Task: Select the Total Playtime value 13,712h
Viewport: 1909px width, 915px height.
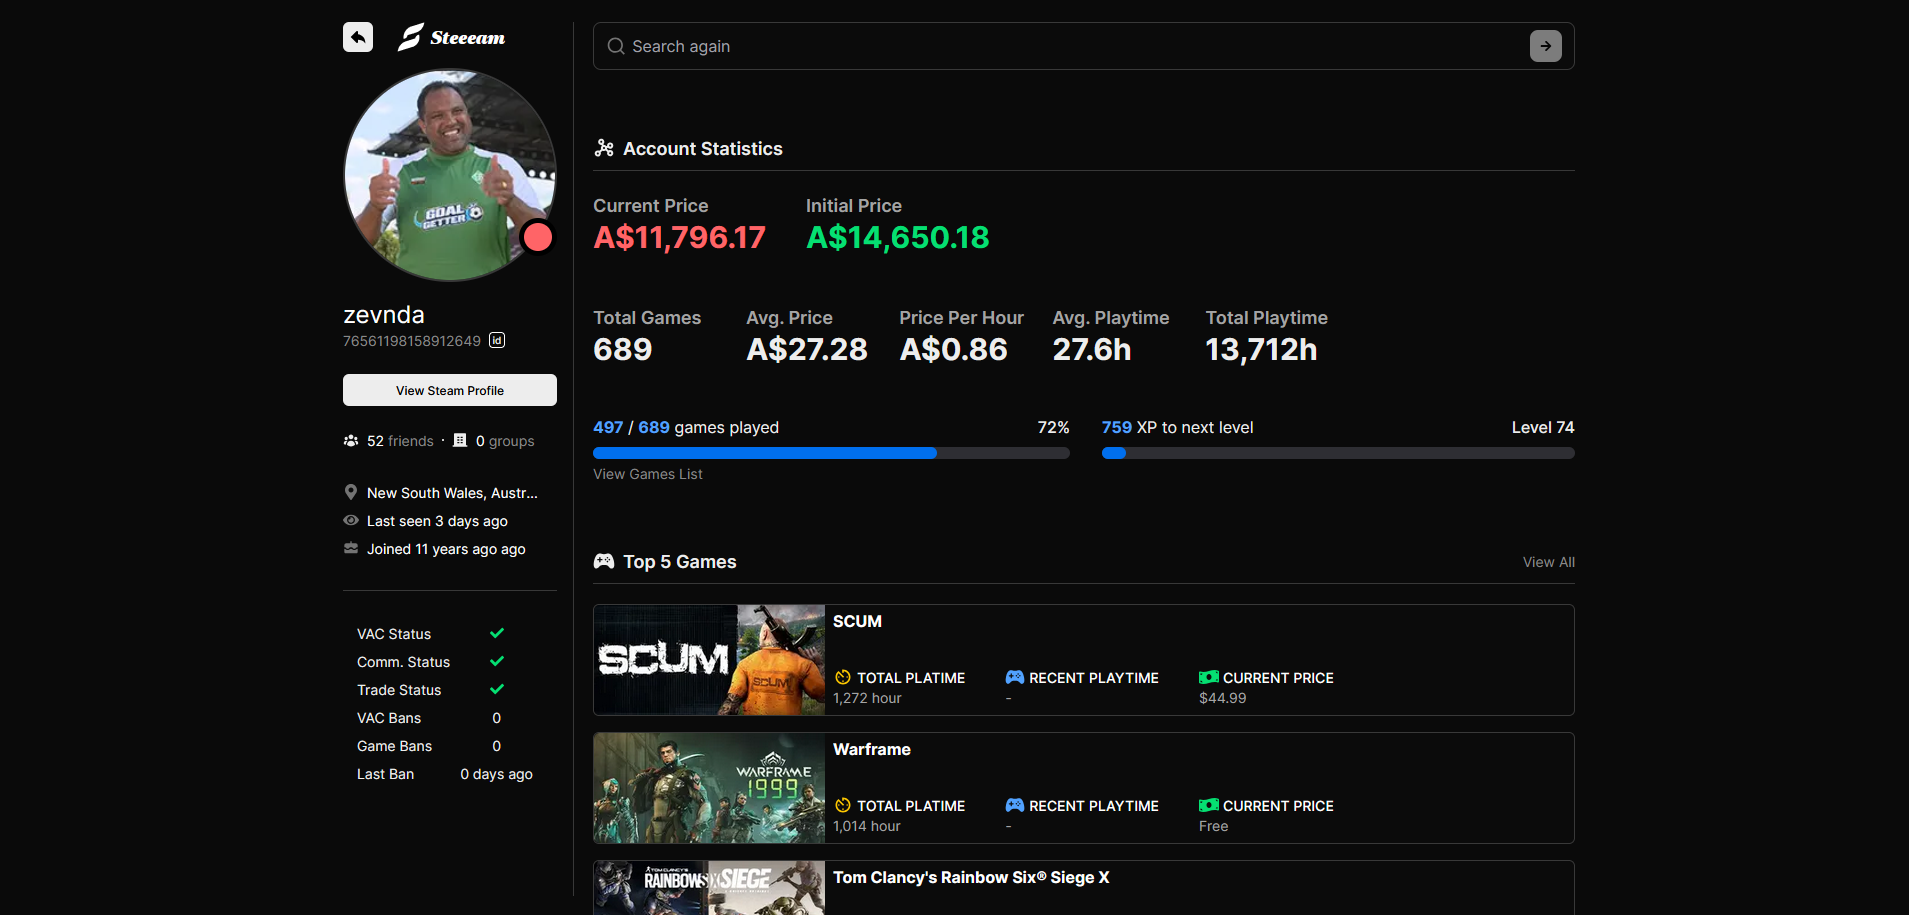Action: click(x=1261, y=349)
